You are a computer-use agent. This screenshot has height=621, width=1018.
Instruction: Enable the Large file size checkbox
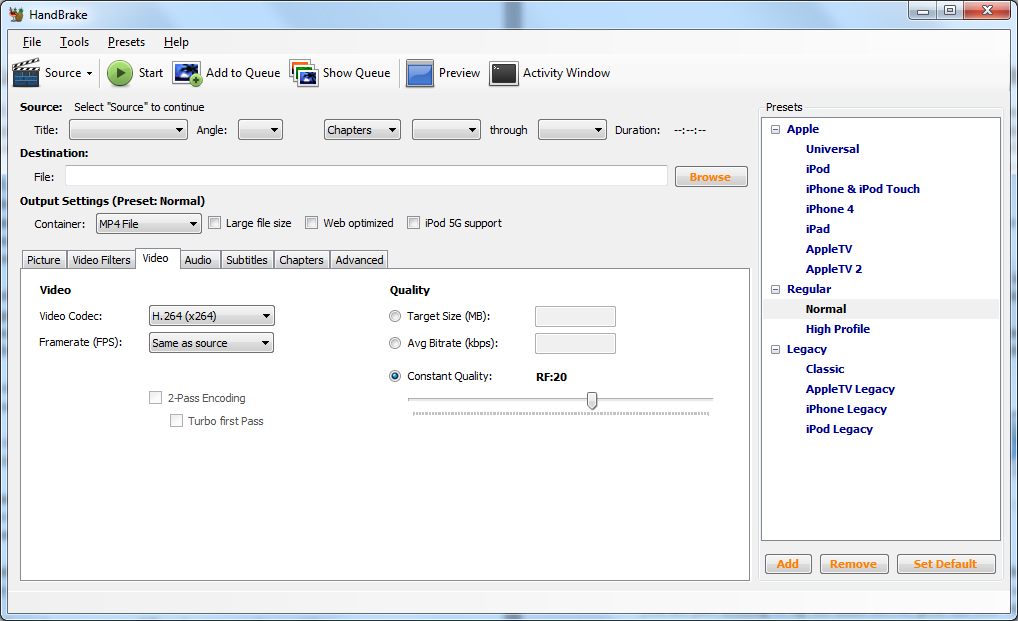[214, 223]
